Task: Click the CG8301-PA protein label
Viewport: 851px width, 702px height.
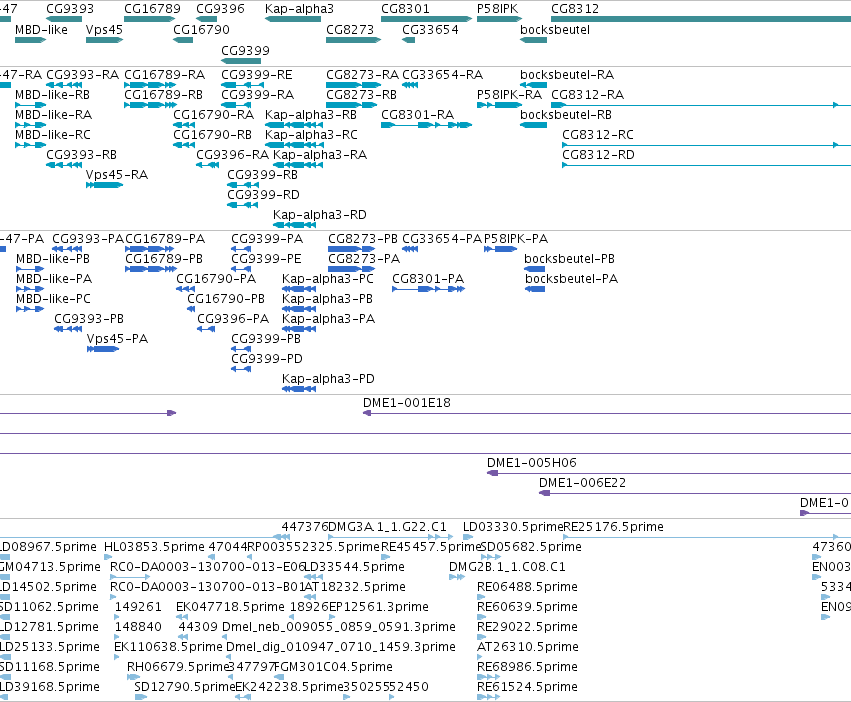Action: tap(428, 279)
